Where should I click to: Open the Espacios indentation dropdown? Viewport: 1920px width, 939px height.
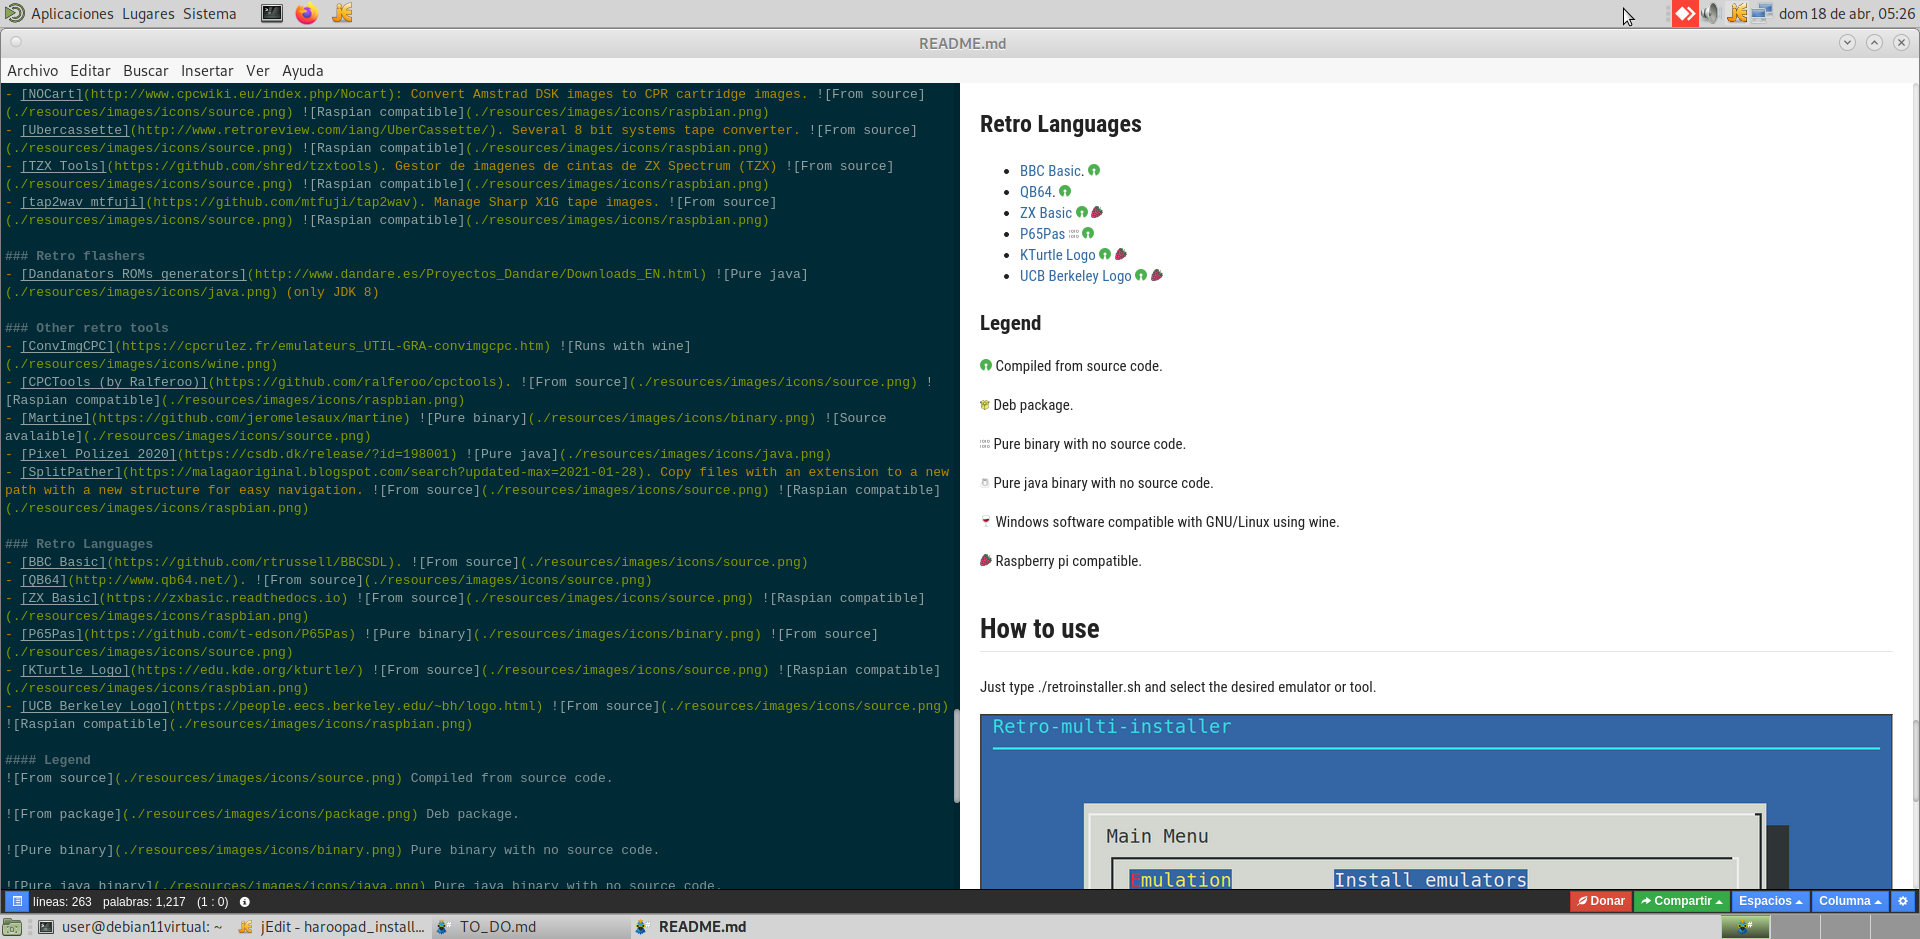tap(1771, 901)
